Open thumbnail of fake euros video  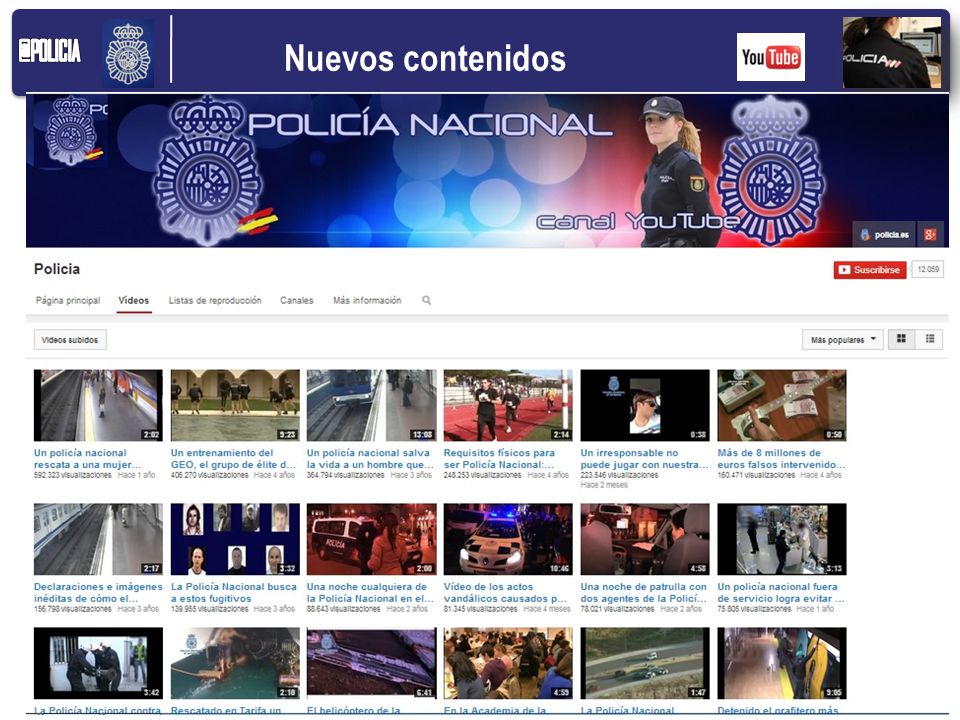point(782,405)
